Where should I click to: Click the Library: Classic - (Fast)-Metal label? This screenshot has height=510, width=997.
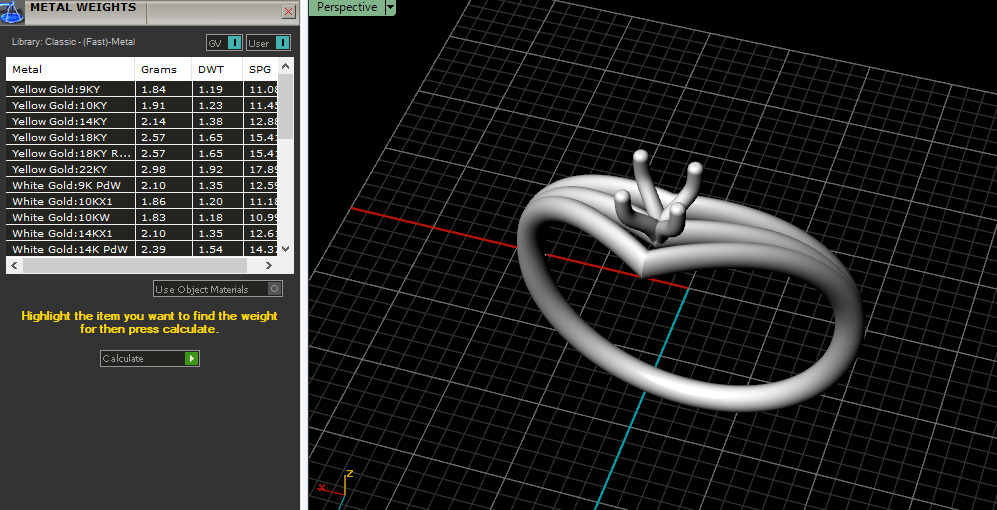74,42
